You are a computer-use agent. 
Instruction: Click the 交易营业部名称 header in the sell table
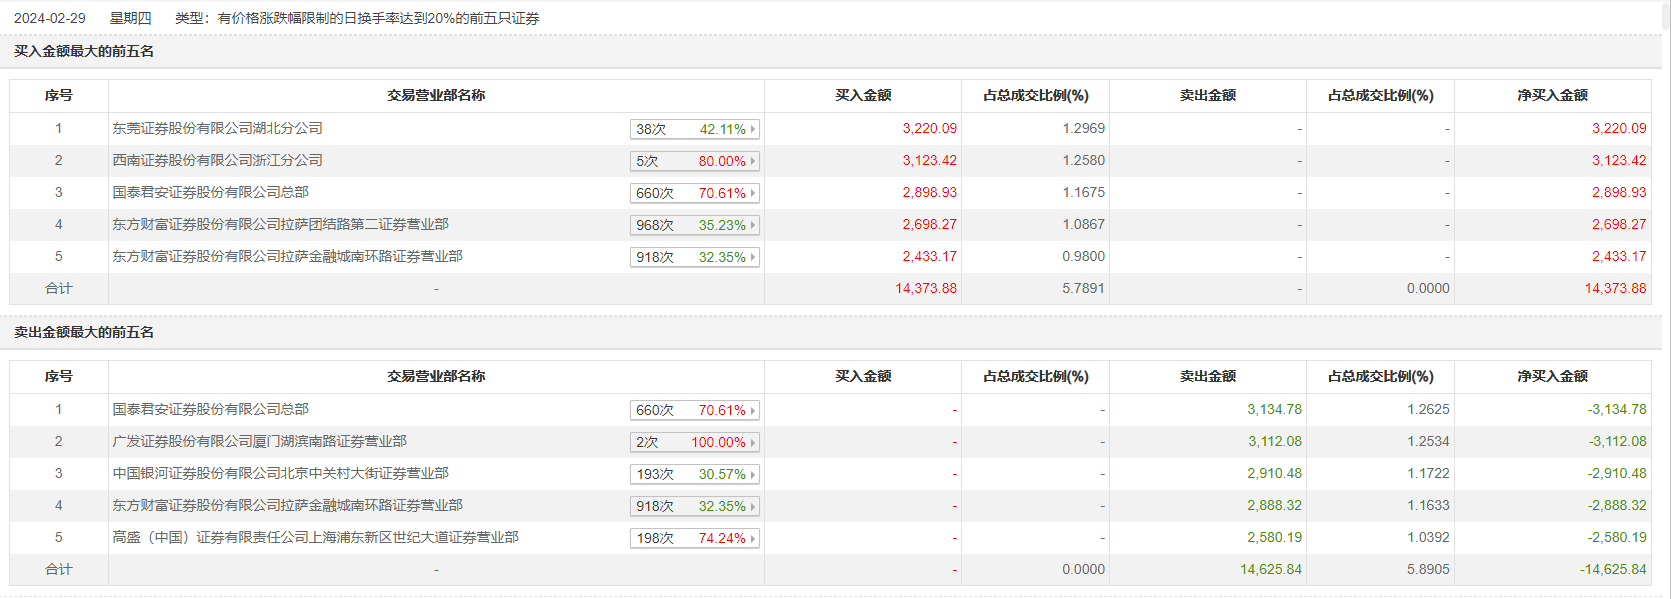coord(436,376)
